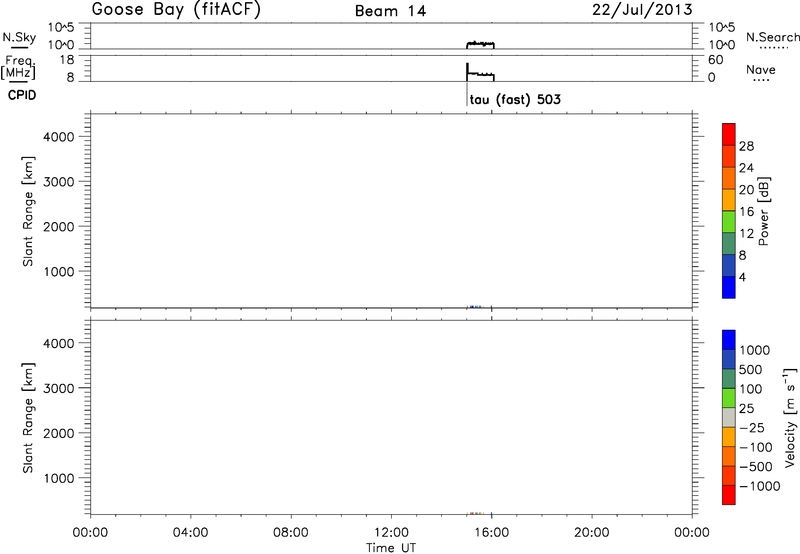This screenshot has height=554, width=800.
Task: Click the Nave legend label
Action: click(761, 69)
